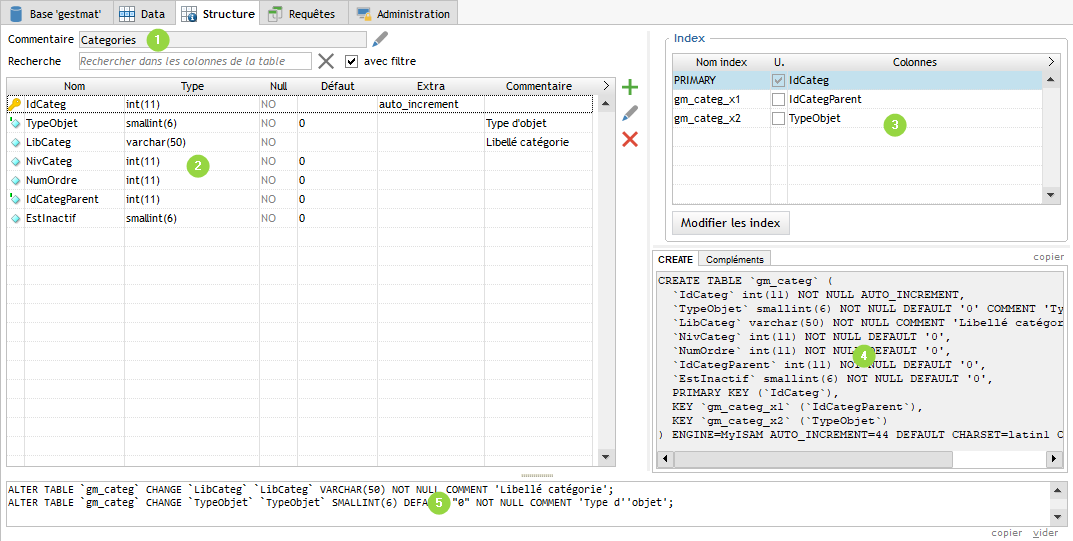Click index list scroll up arrow
This screenshot has height=541, width=1073.
pyautogui.click(x=1050, y=79)
